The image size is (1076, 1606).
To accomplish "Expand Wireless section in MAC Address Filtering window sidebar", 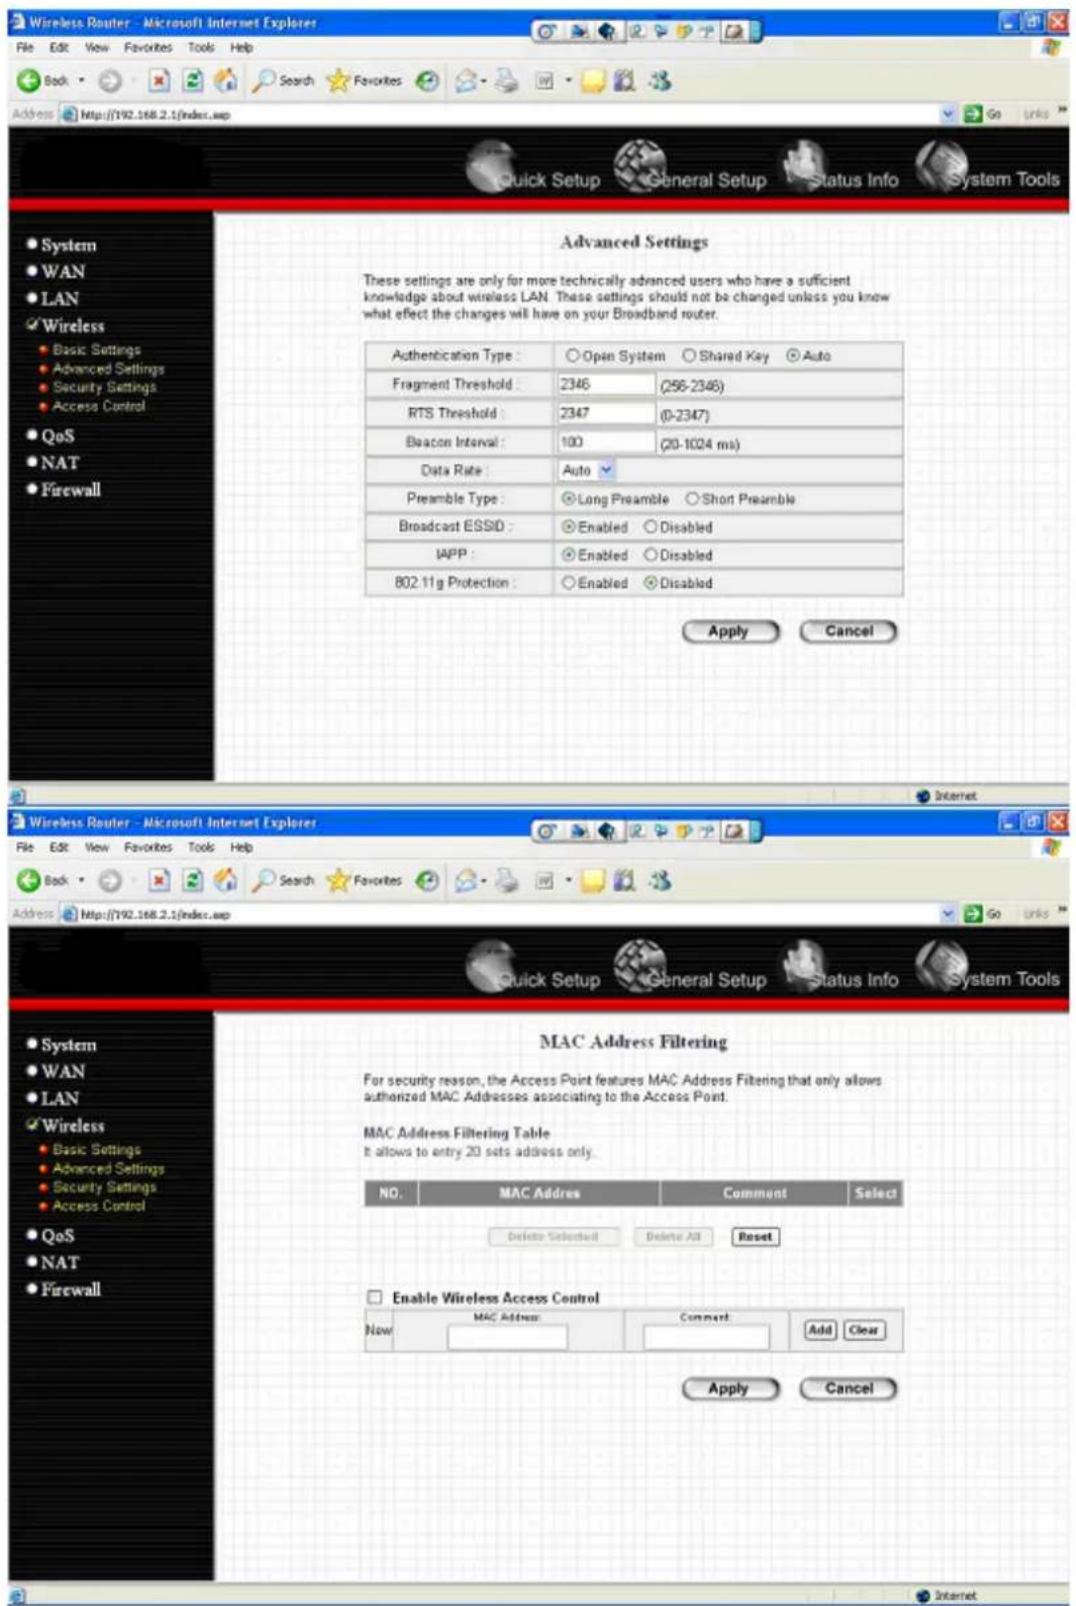I will point(66,1126).
